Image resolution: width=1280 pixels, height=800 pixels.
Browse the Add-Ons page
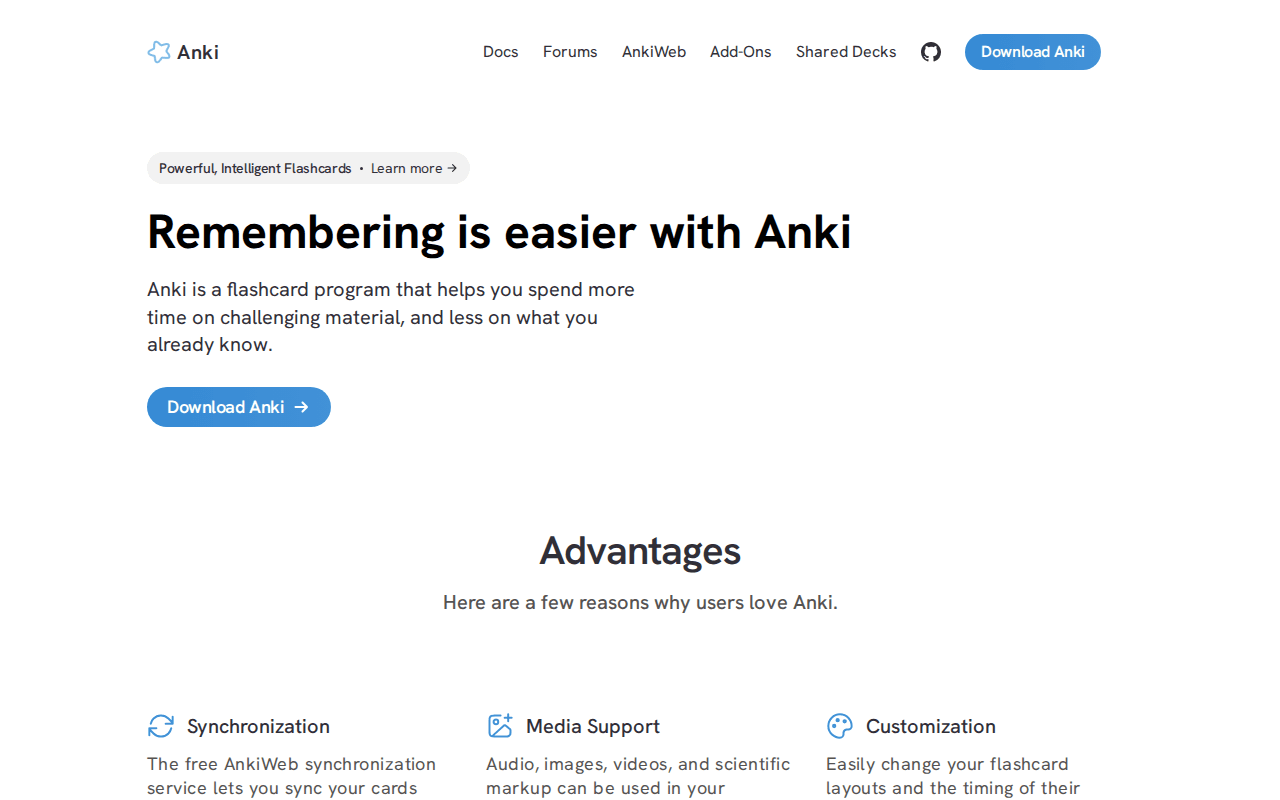(x=740, y=51)
